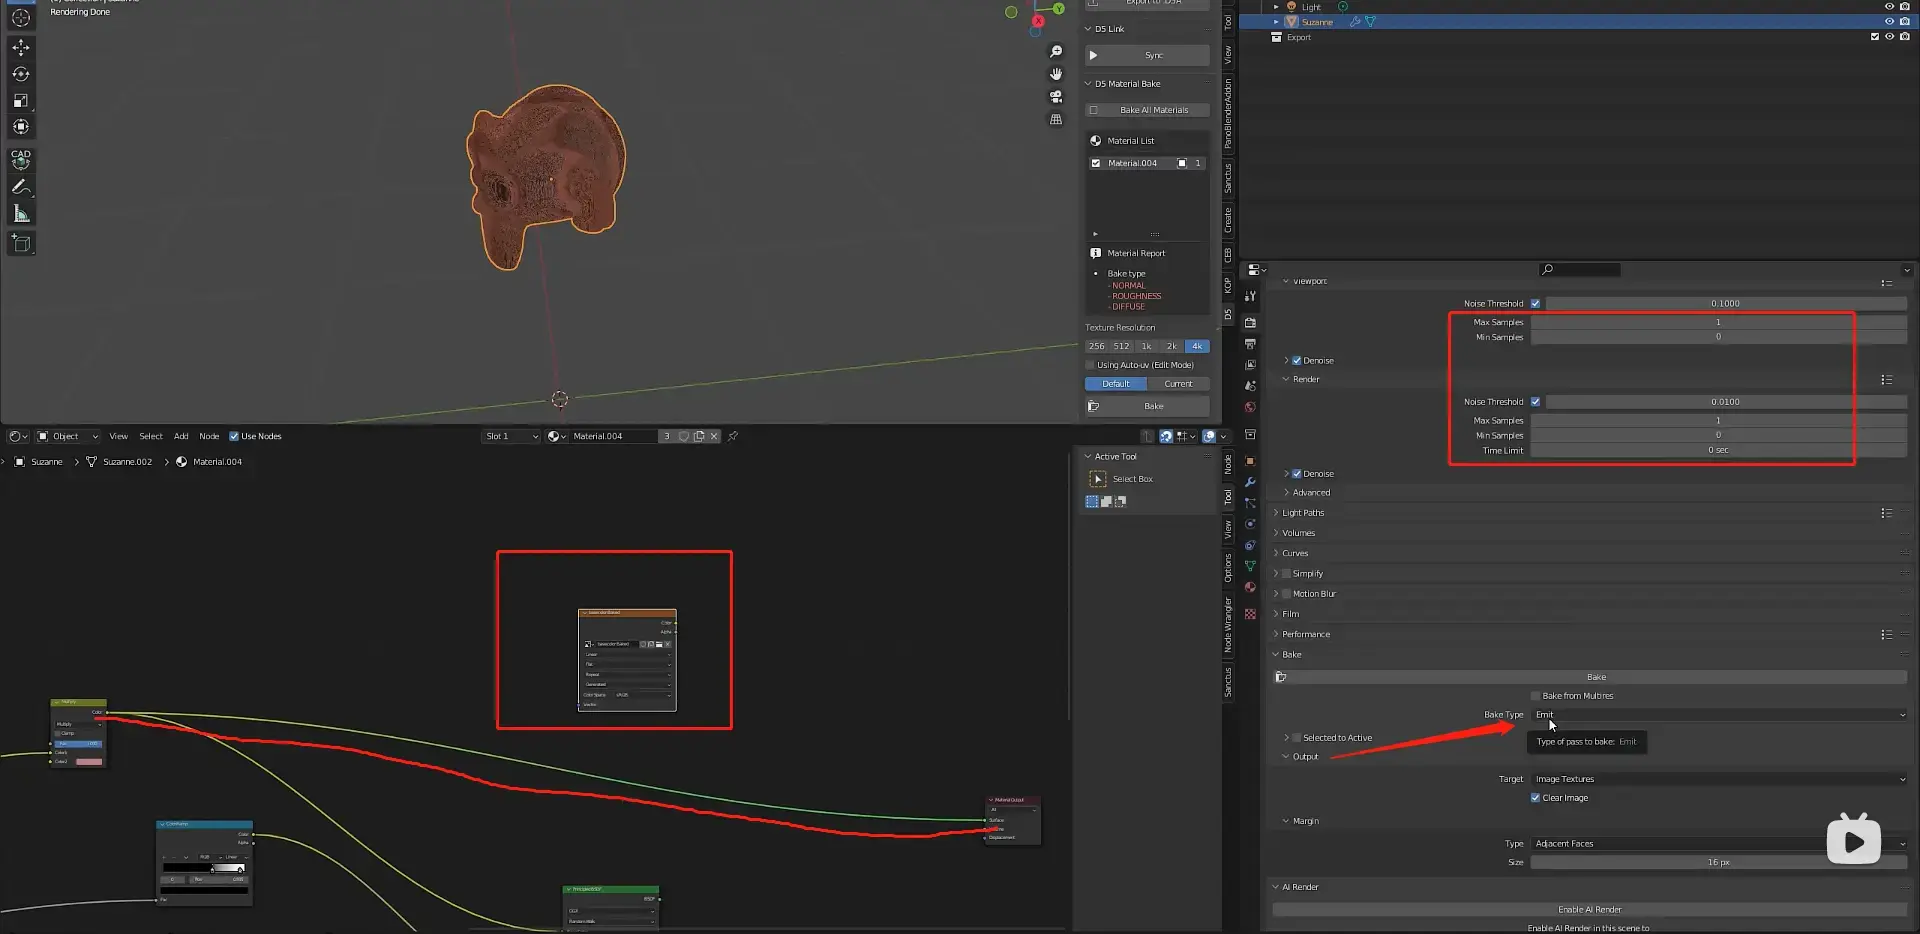This screenshot has width=1920, height=934.
Task: Open the Modifiers wrench tab icon
Action: pyautogui.click(x=1250, y=482)
